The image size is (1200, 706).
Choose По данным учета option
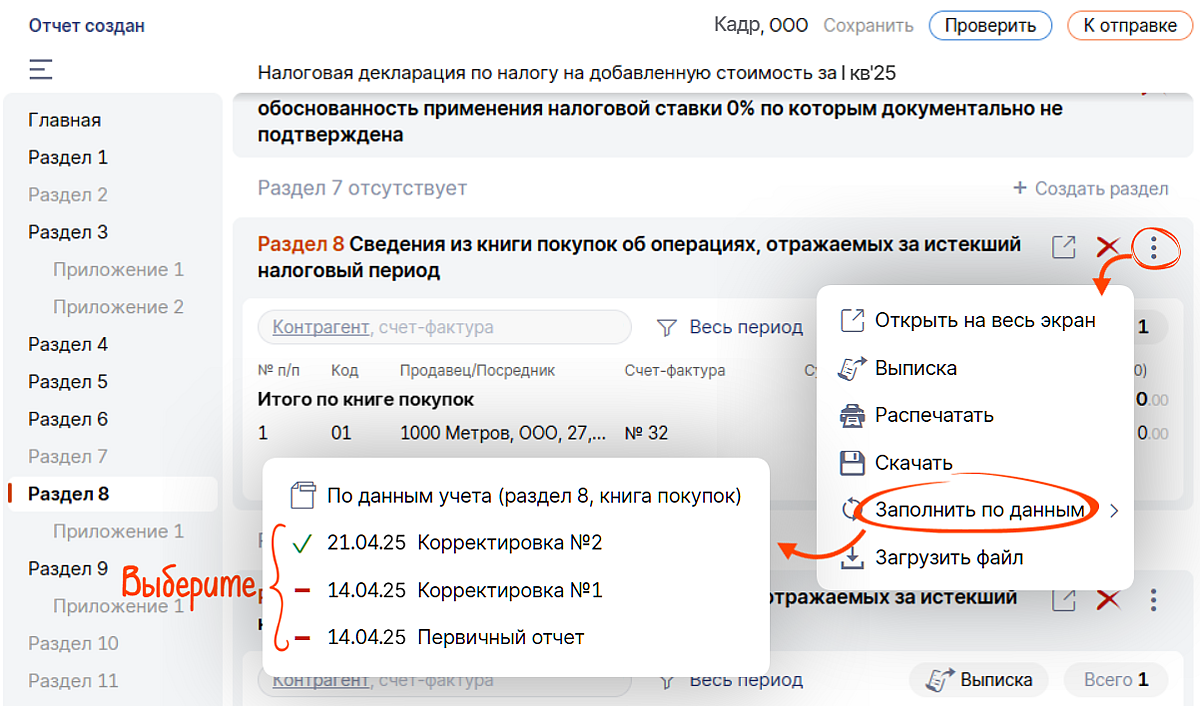(533, 495)
